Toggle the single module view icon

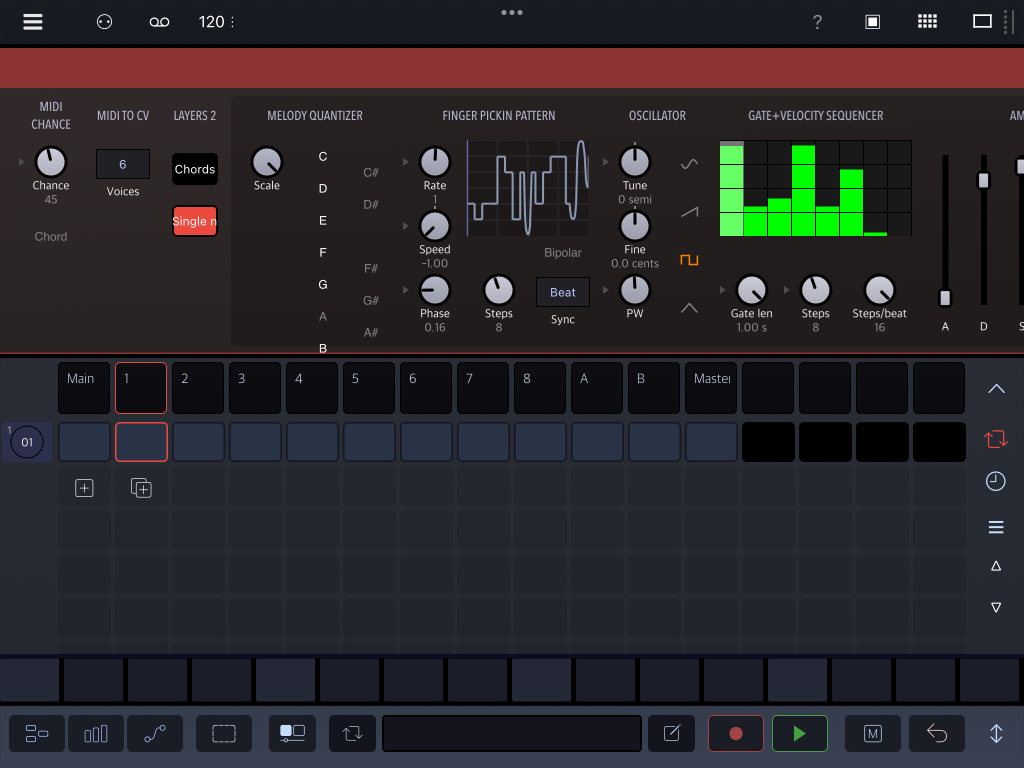pos(872,22)
